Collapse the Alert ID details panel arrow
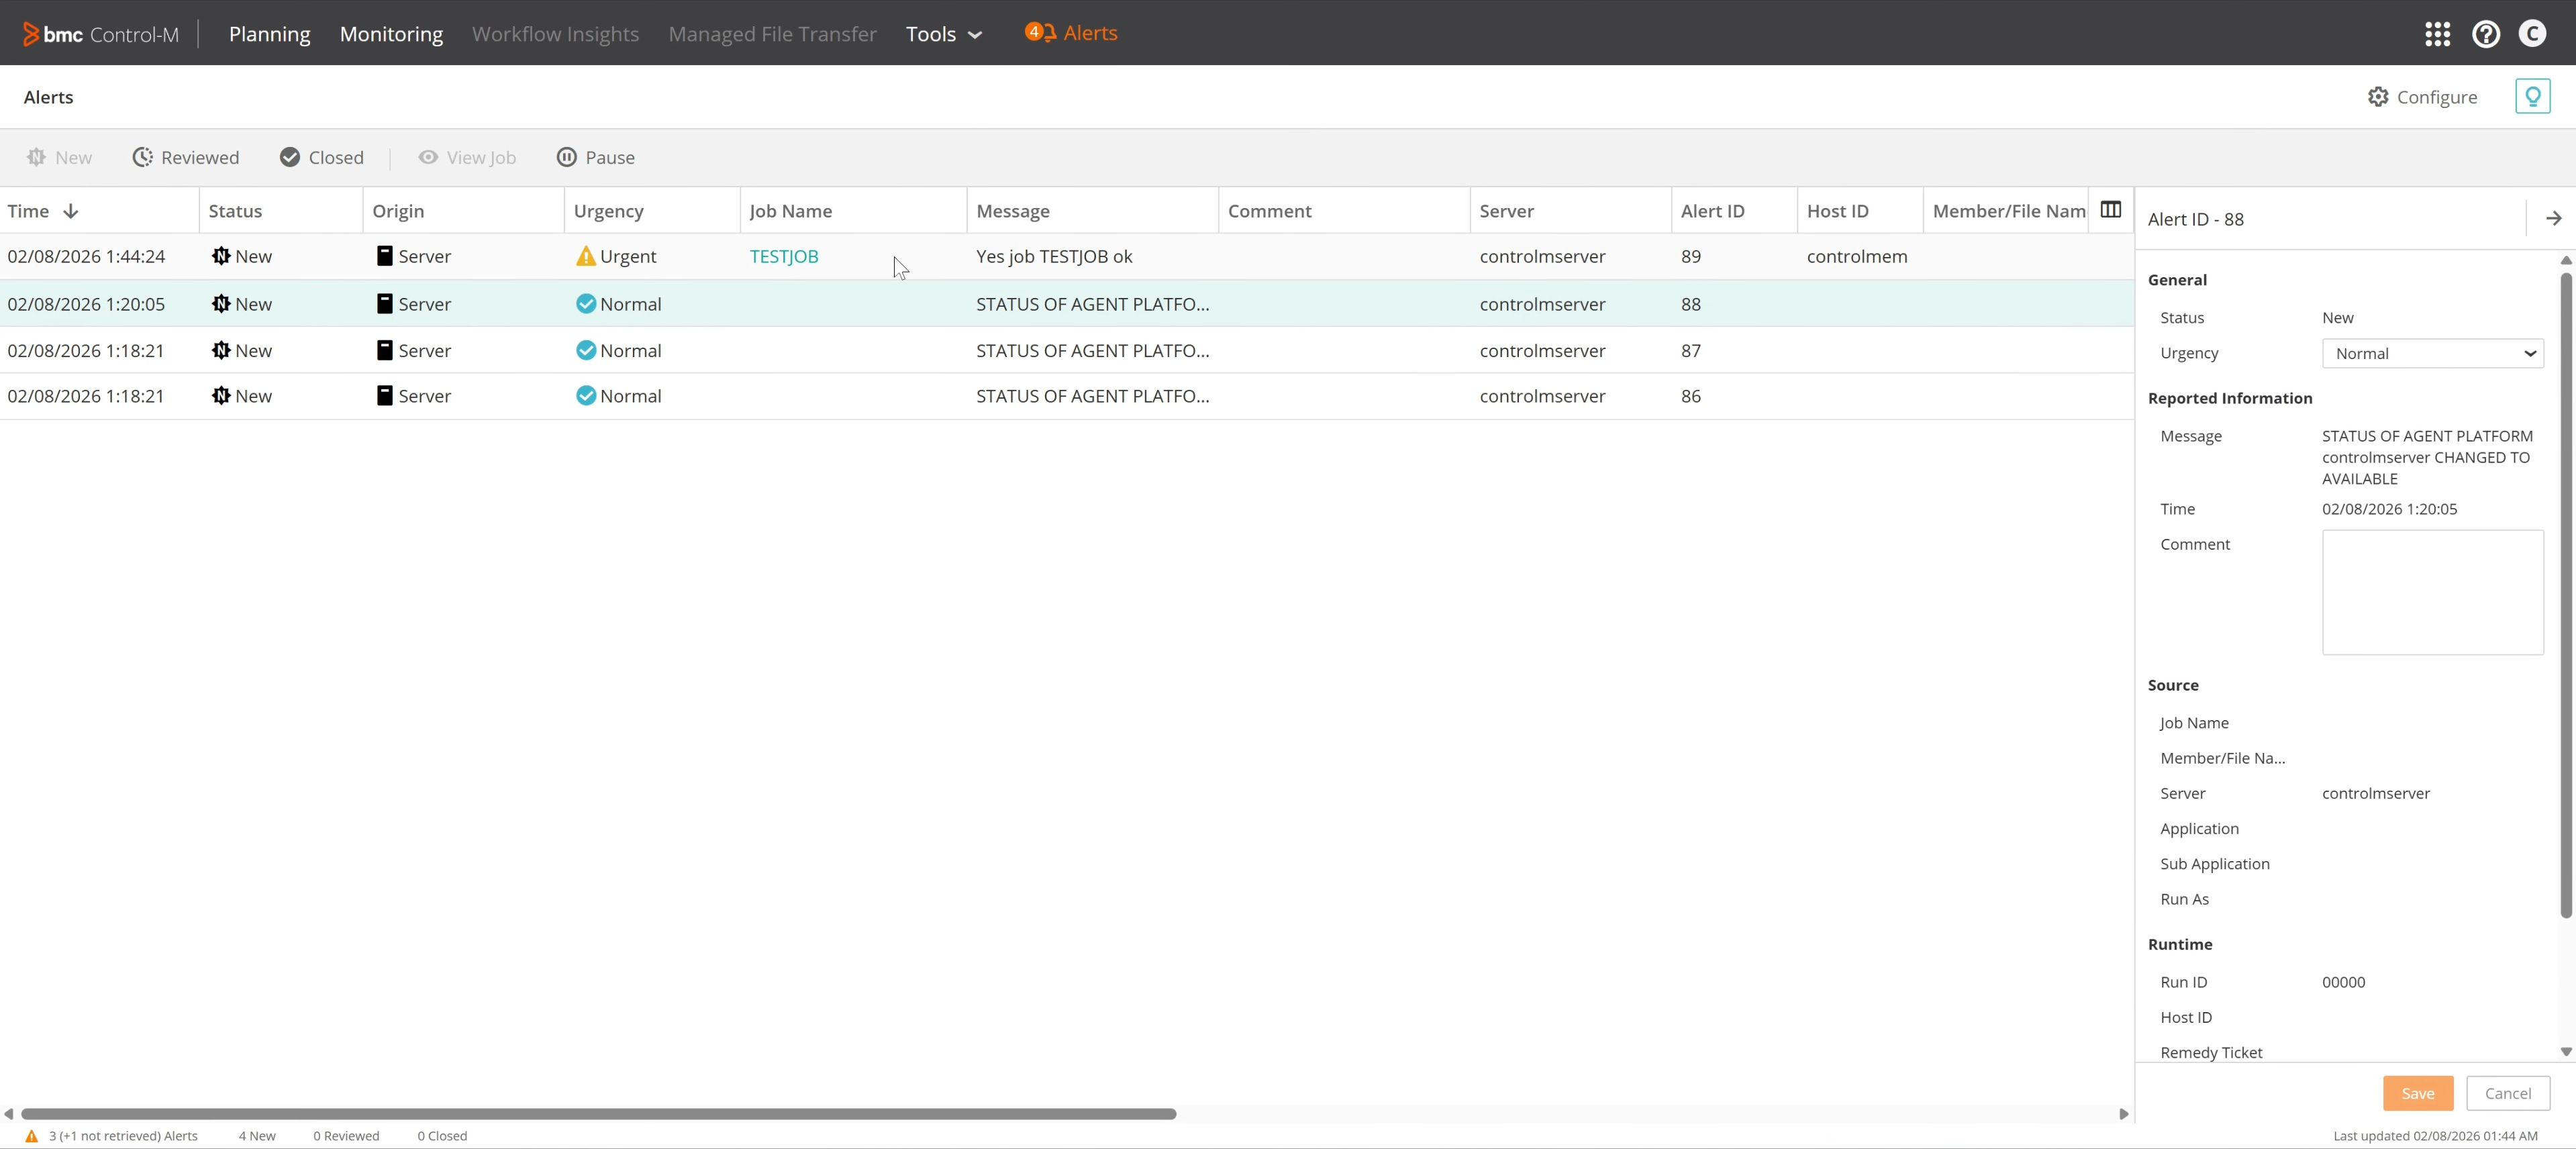Viewport: 2576px width, 1149px height. coord(2553,218)
